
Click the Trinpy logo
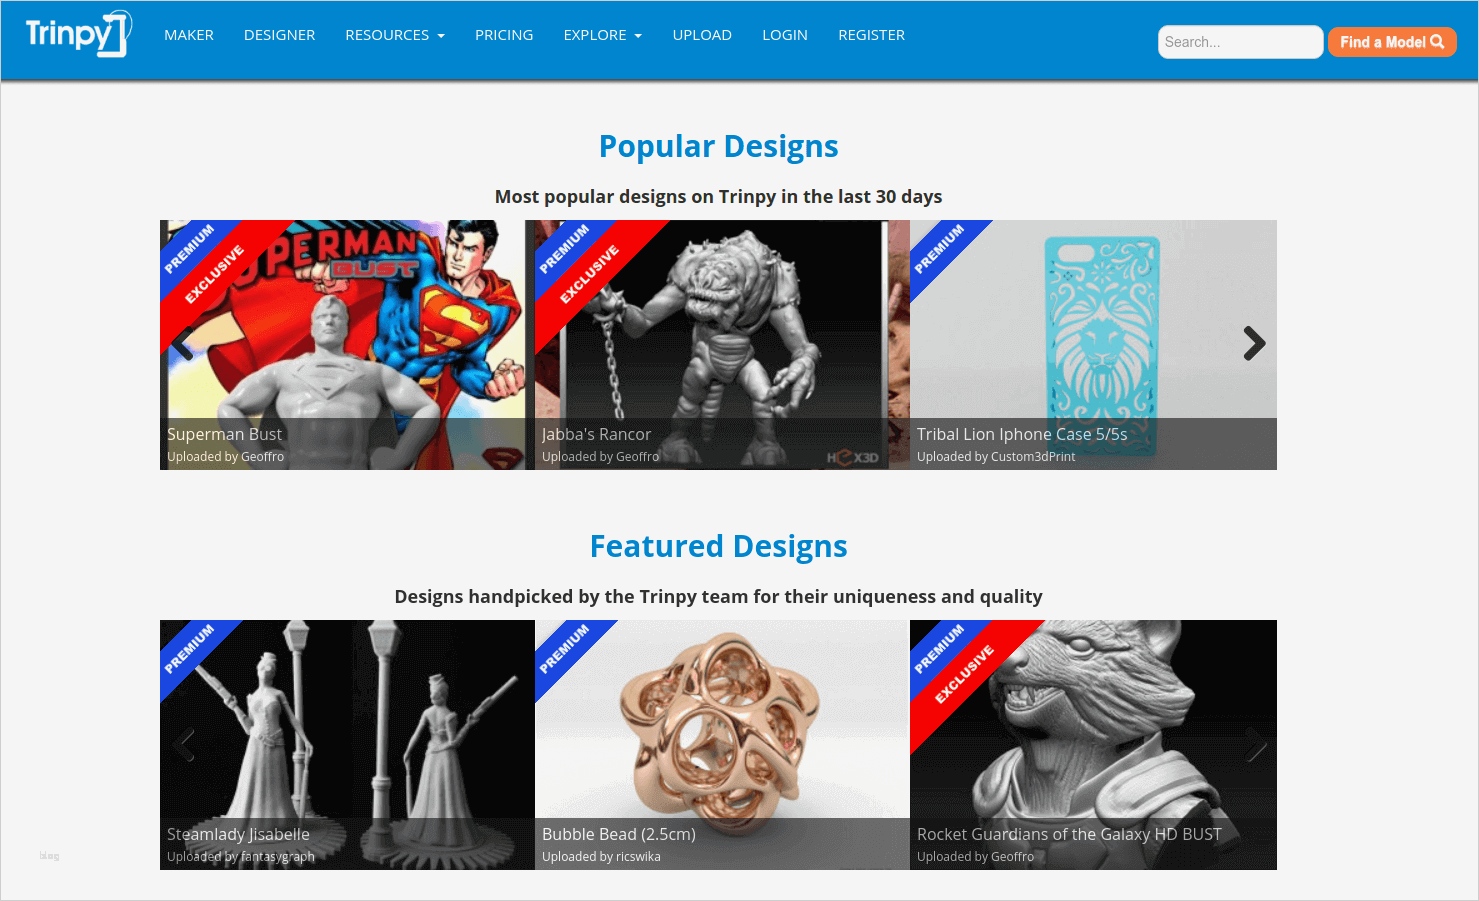click(x=78, y=34)
